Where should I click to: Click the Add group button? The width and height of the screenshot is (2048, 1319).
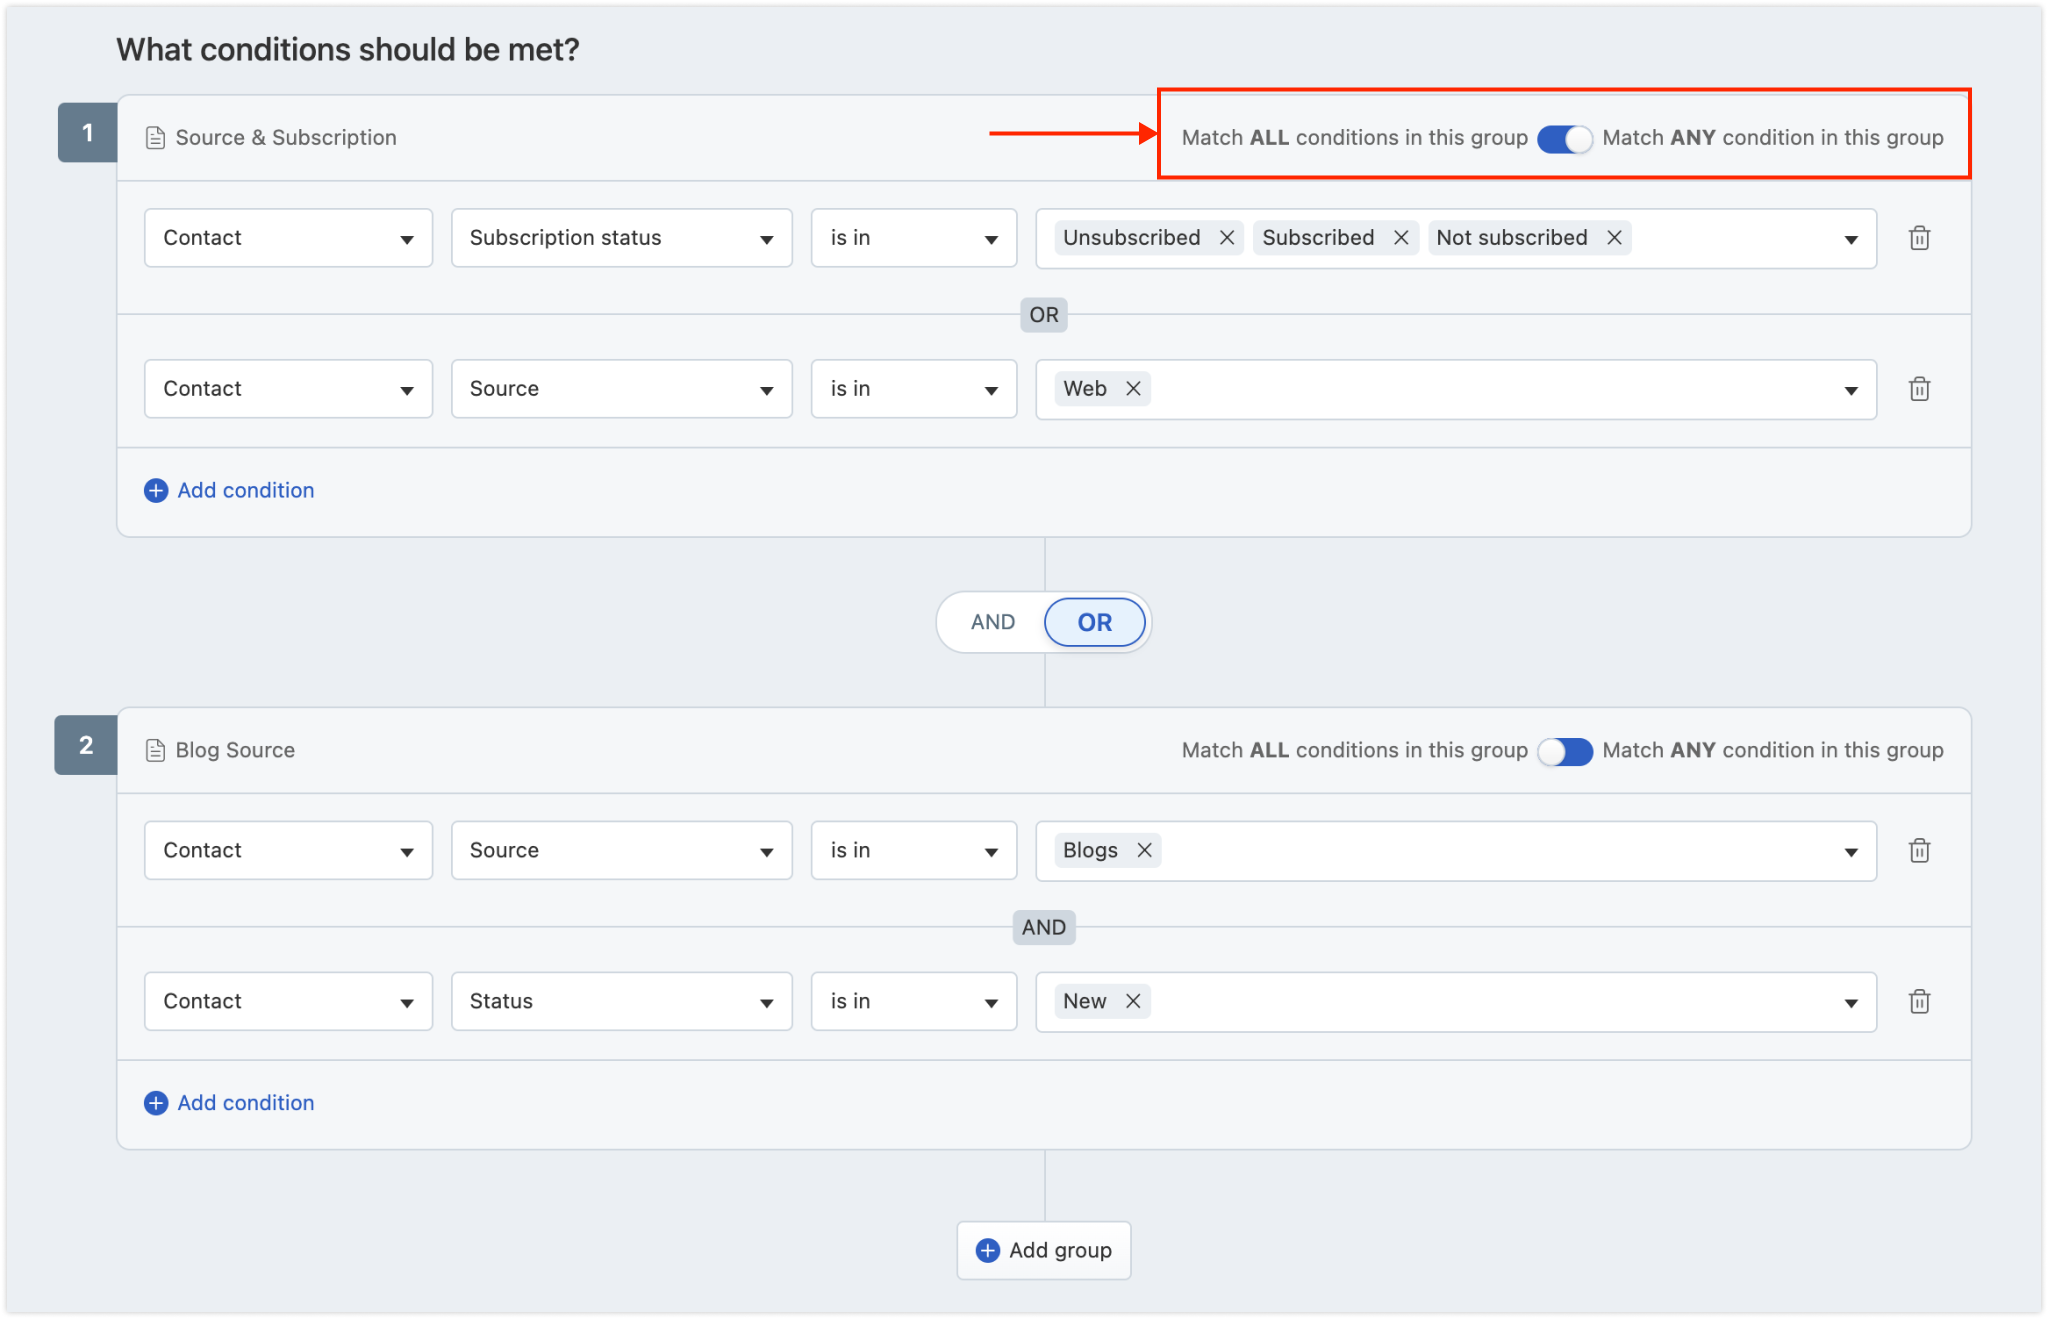[1044, 1251]
